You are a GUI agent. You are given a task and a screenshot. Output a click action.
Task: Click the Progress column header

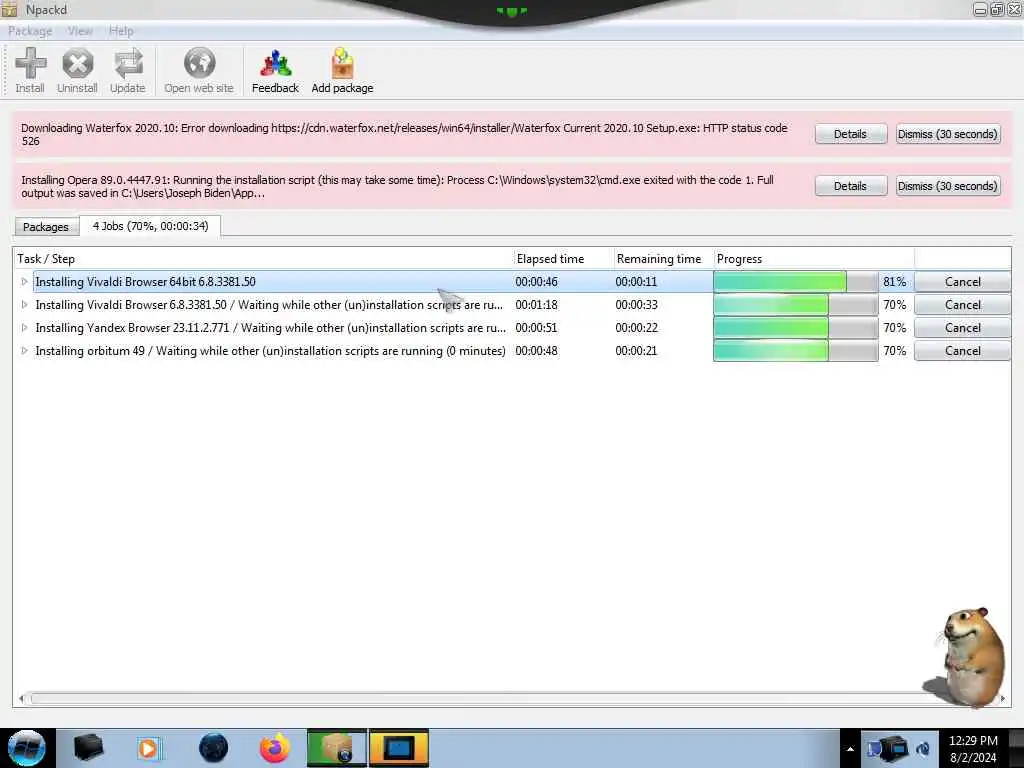click(x=814, y=259)
